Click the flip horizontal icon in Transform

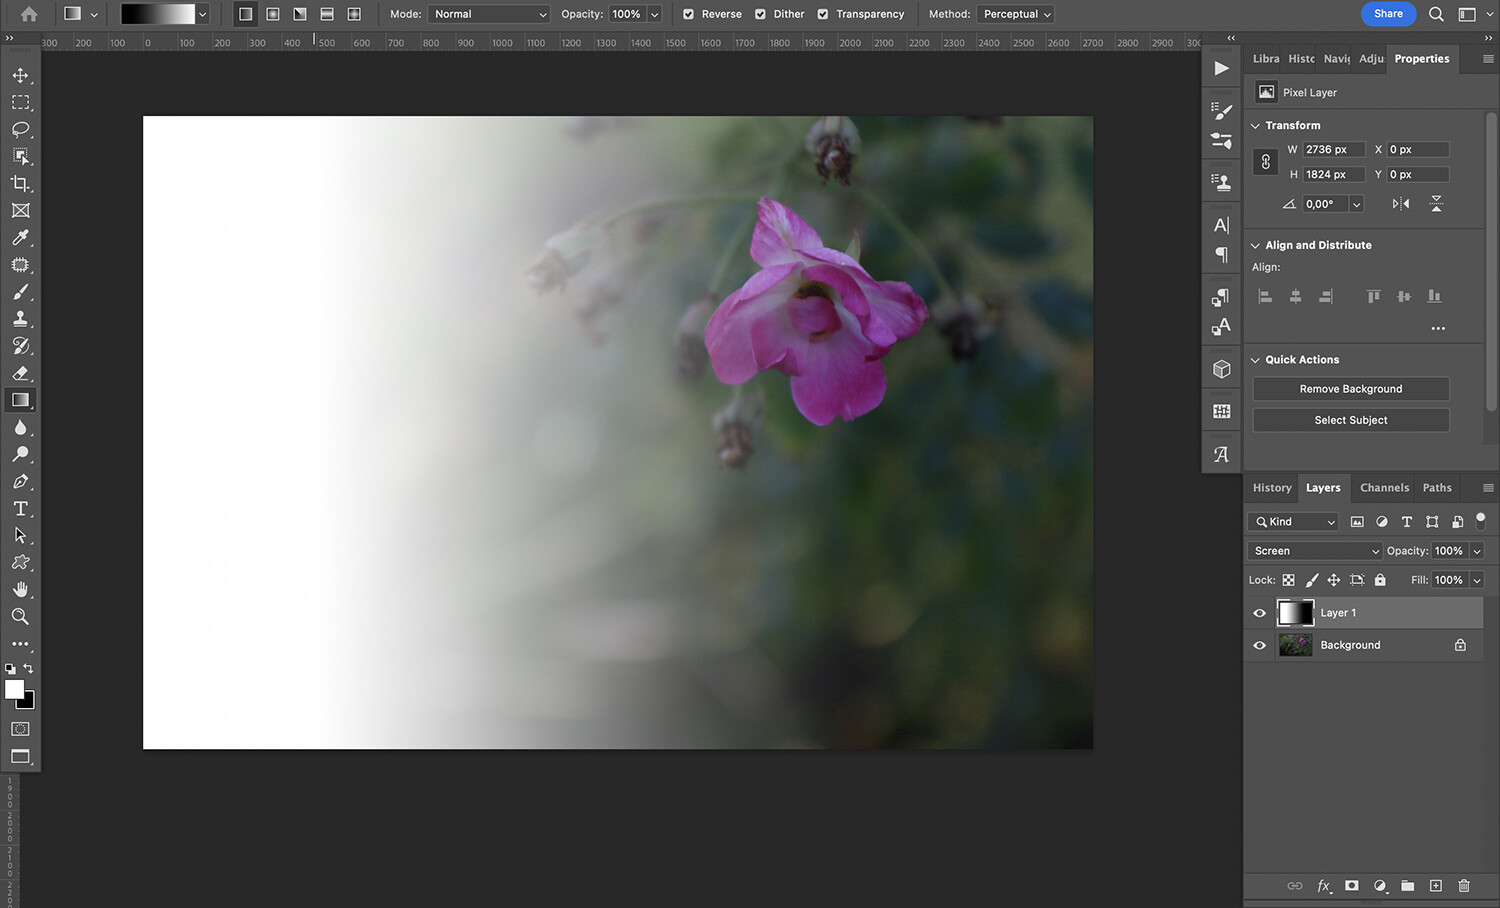(1400, 203)
